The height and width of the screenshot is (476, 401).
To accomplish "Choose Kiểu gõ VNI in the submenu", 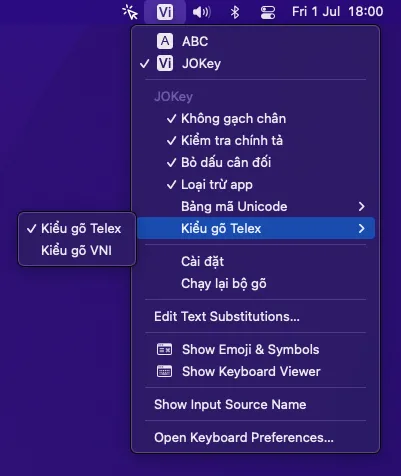I will (77, 250).
